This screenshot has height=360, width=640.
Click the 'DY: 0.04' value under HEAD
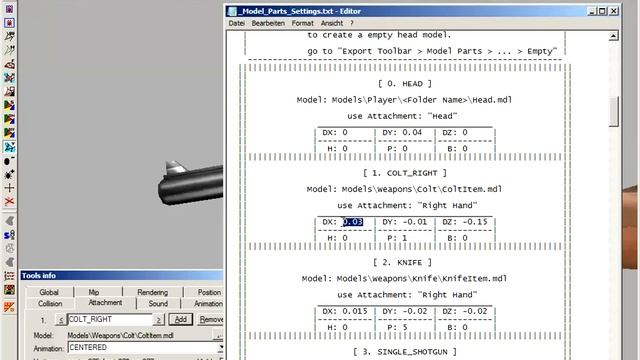[402, 132]
